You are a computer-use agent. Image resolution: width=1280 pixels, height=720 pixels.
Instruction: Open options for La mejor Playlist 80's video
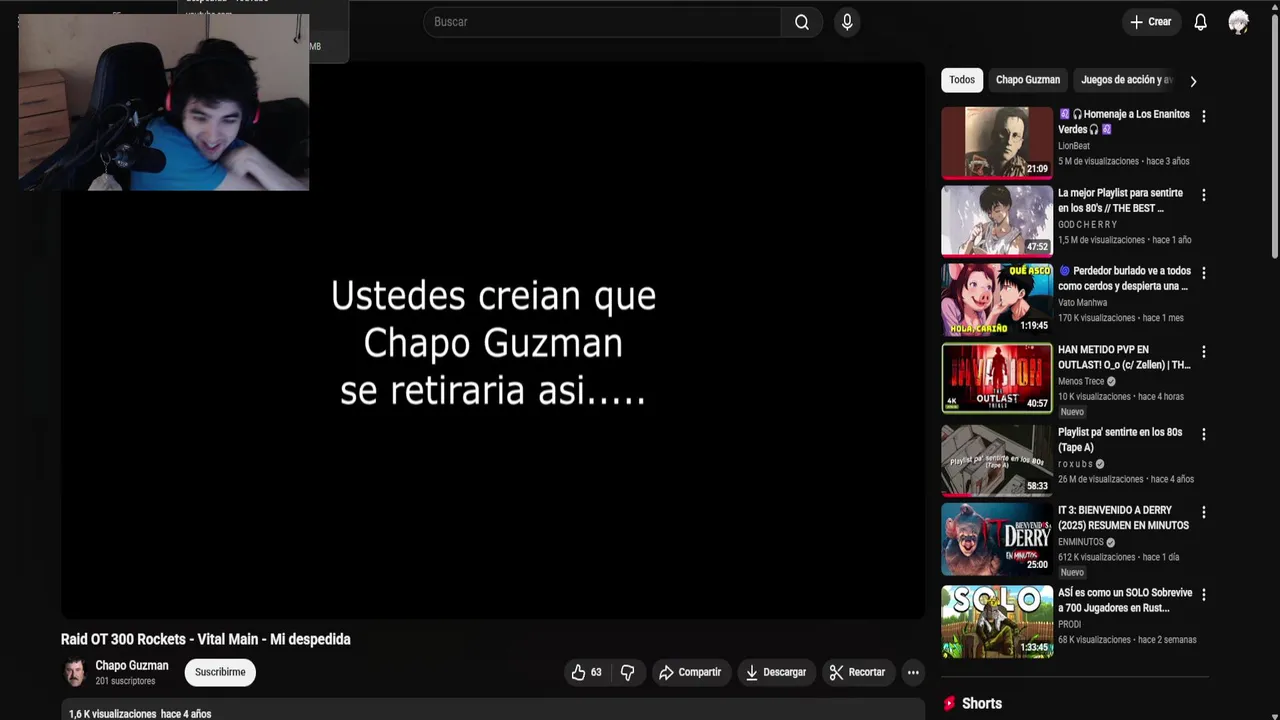(x=1203, y=195)
